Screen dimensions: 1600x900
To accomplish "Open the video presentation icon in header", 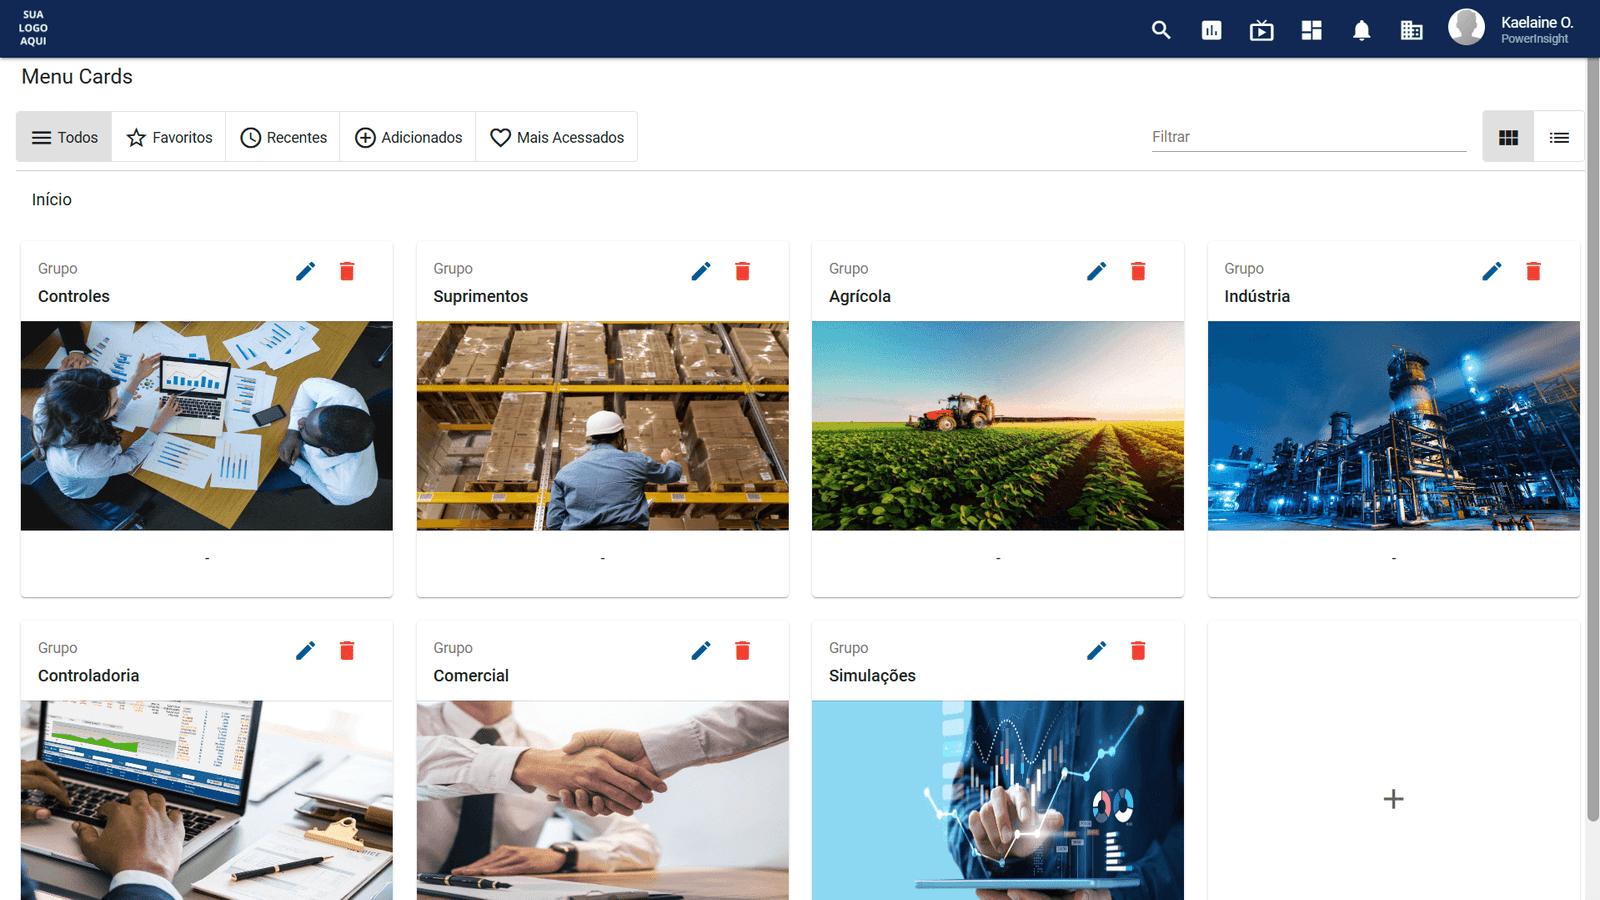I will (x=1261, y=30).
